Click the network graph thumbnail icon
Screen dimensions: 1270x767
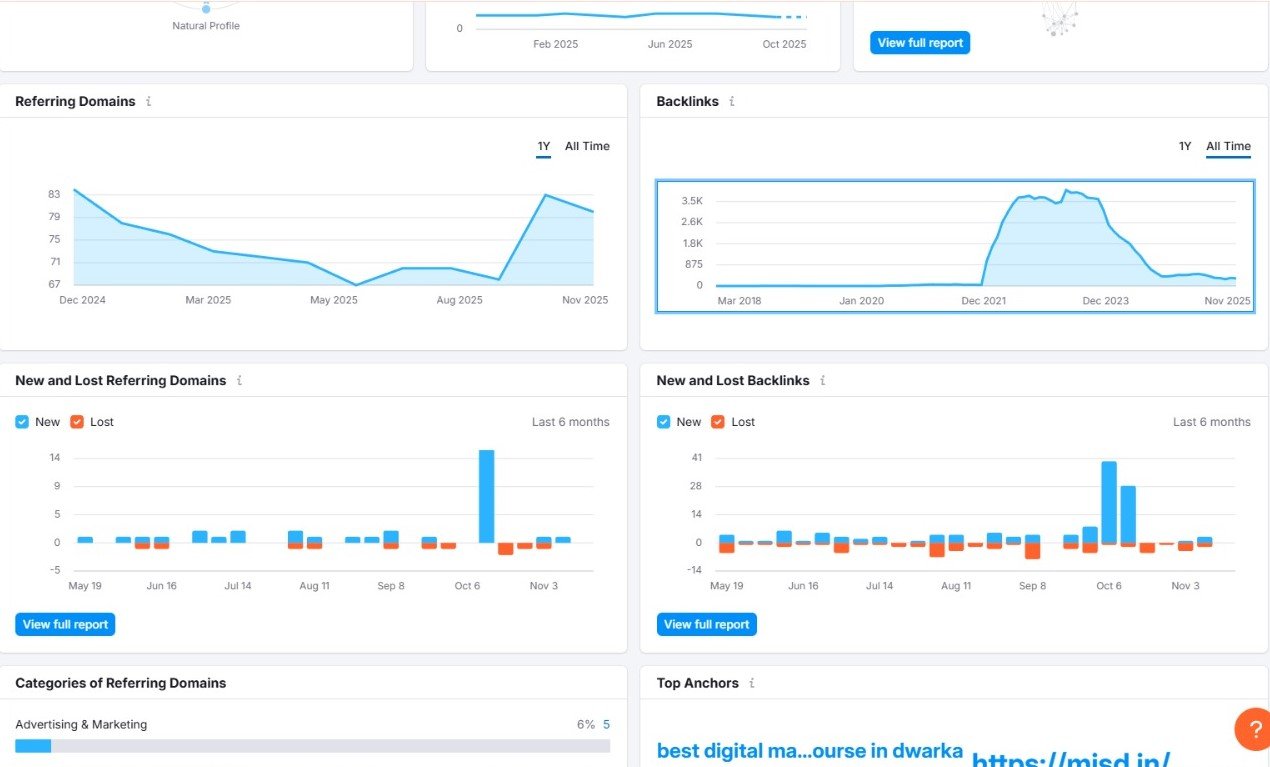tap(1058, 18)
